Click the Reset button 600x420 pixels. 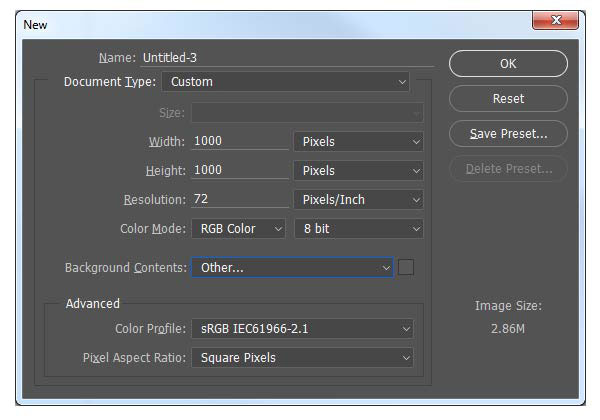[508, 99]
